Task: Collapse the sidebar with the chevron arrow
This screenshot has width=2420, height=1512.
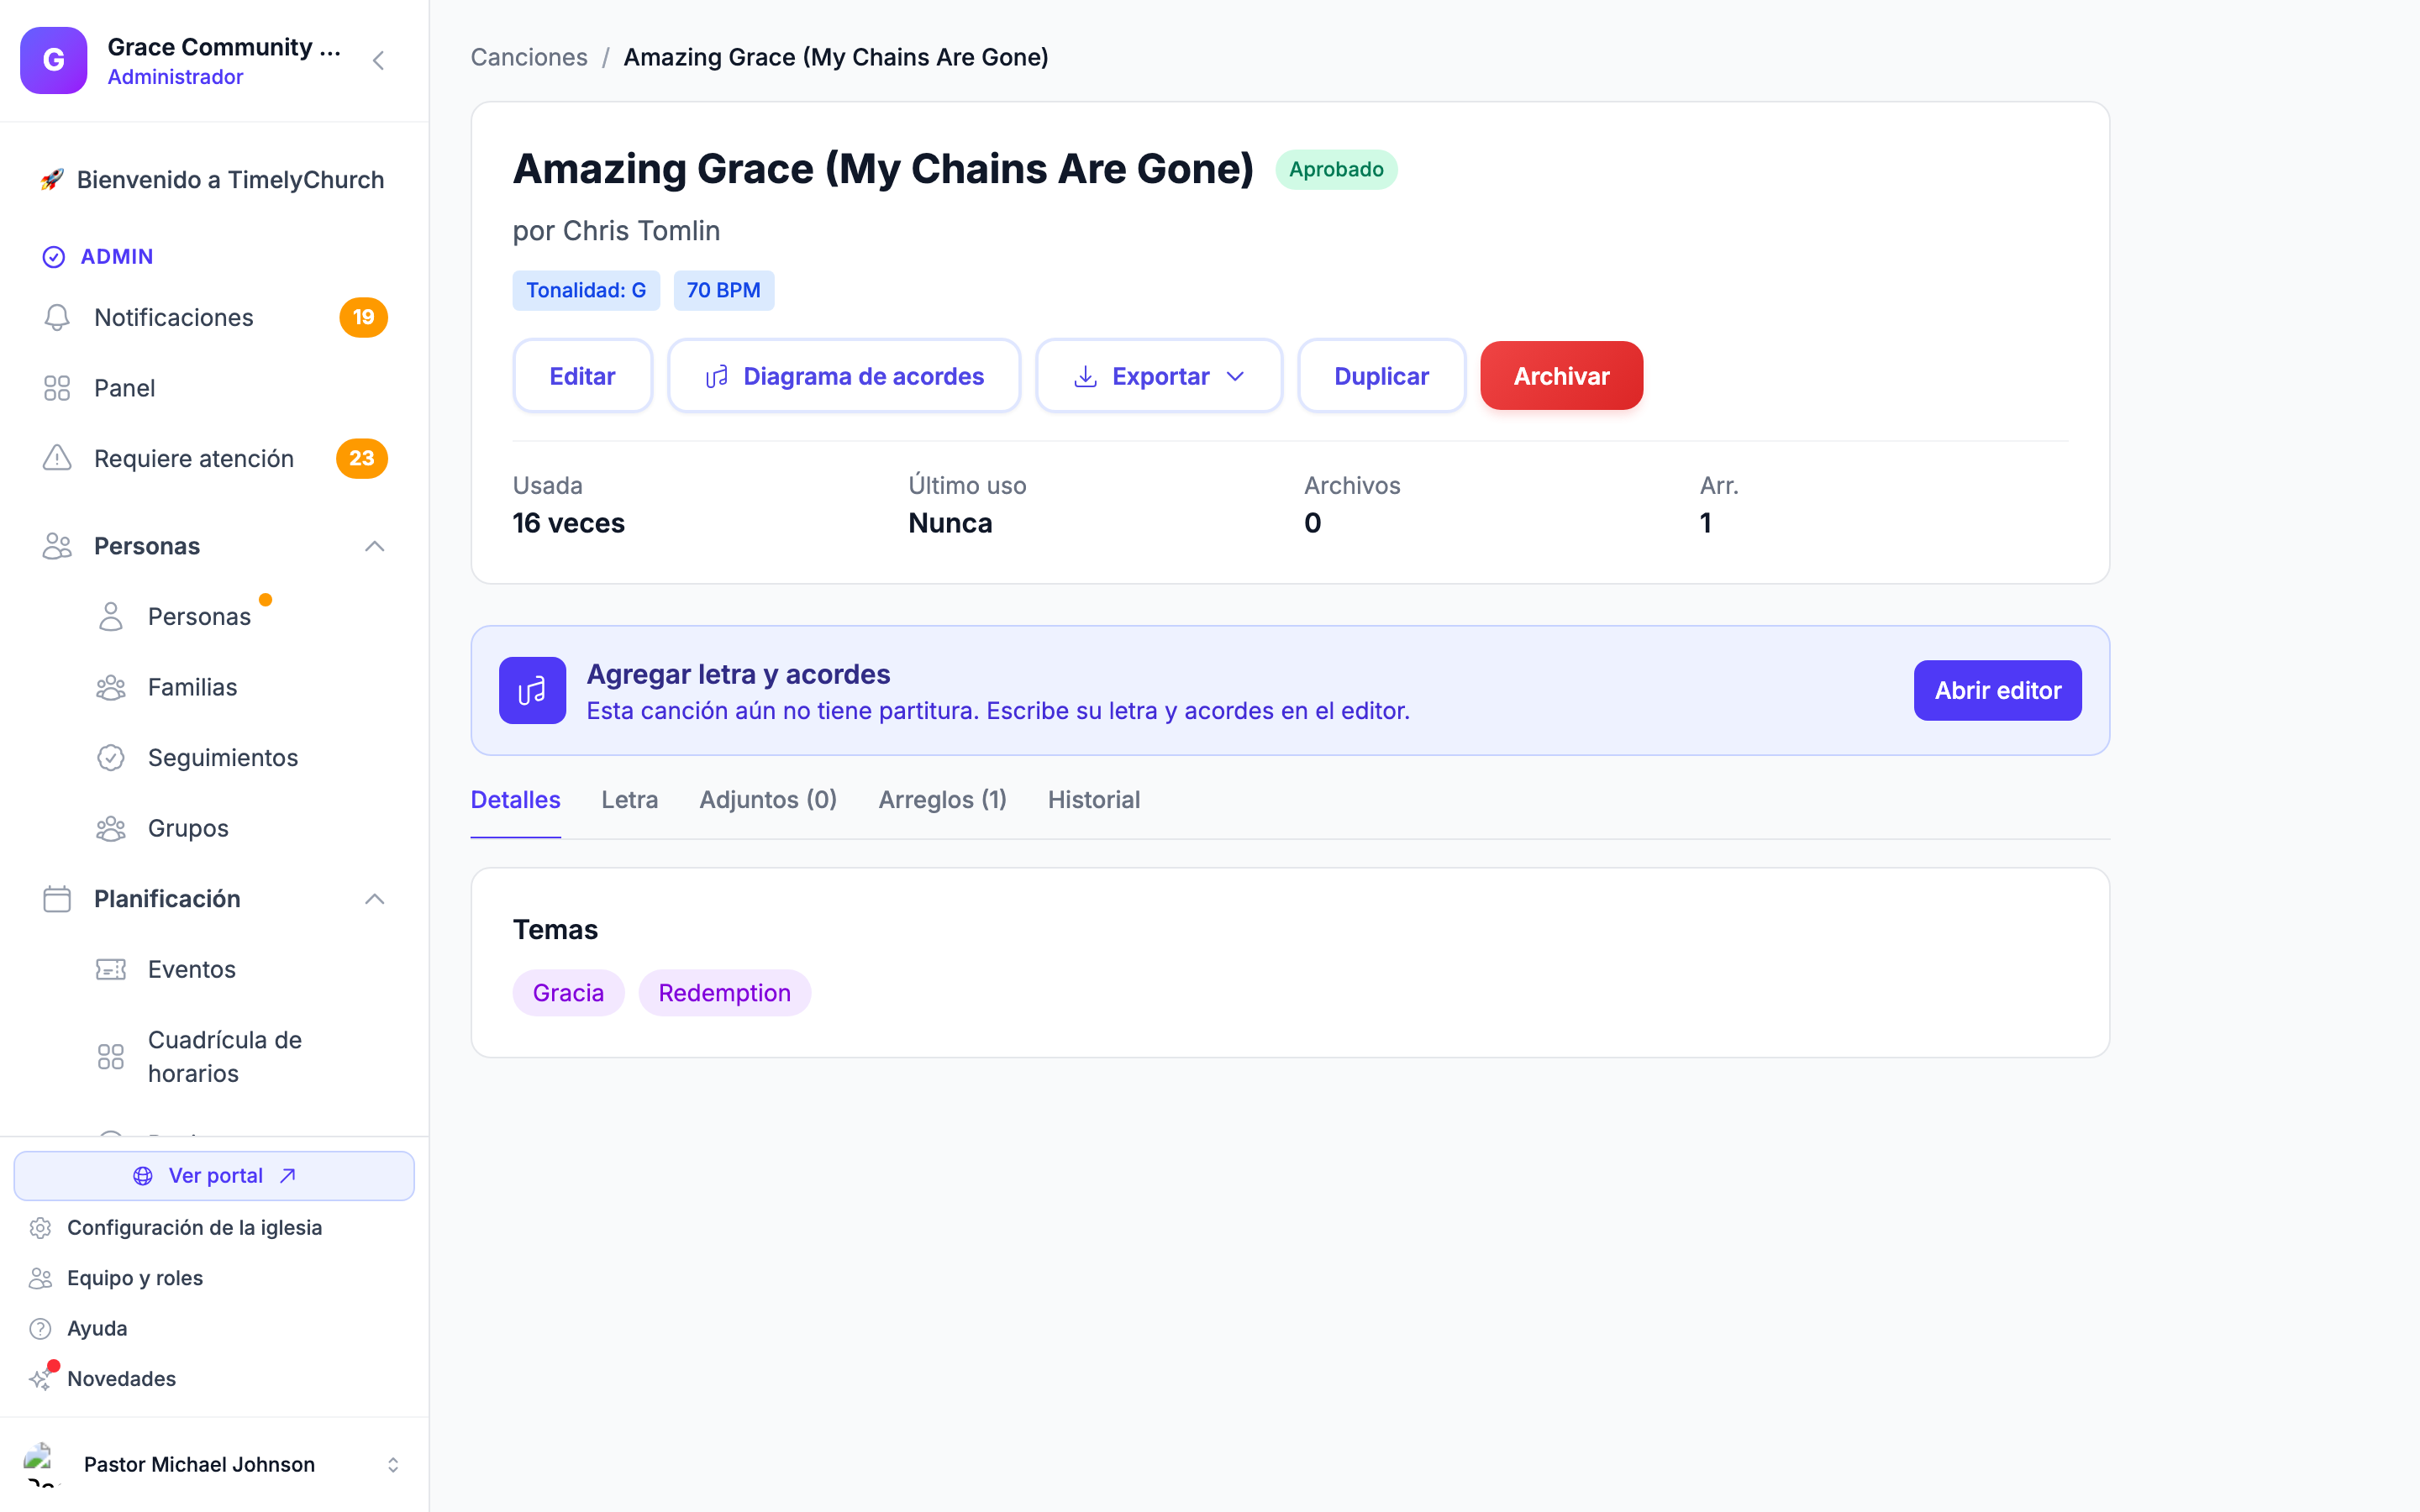Action: (378, 60)
